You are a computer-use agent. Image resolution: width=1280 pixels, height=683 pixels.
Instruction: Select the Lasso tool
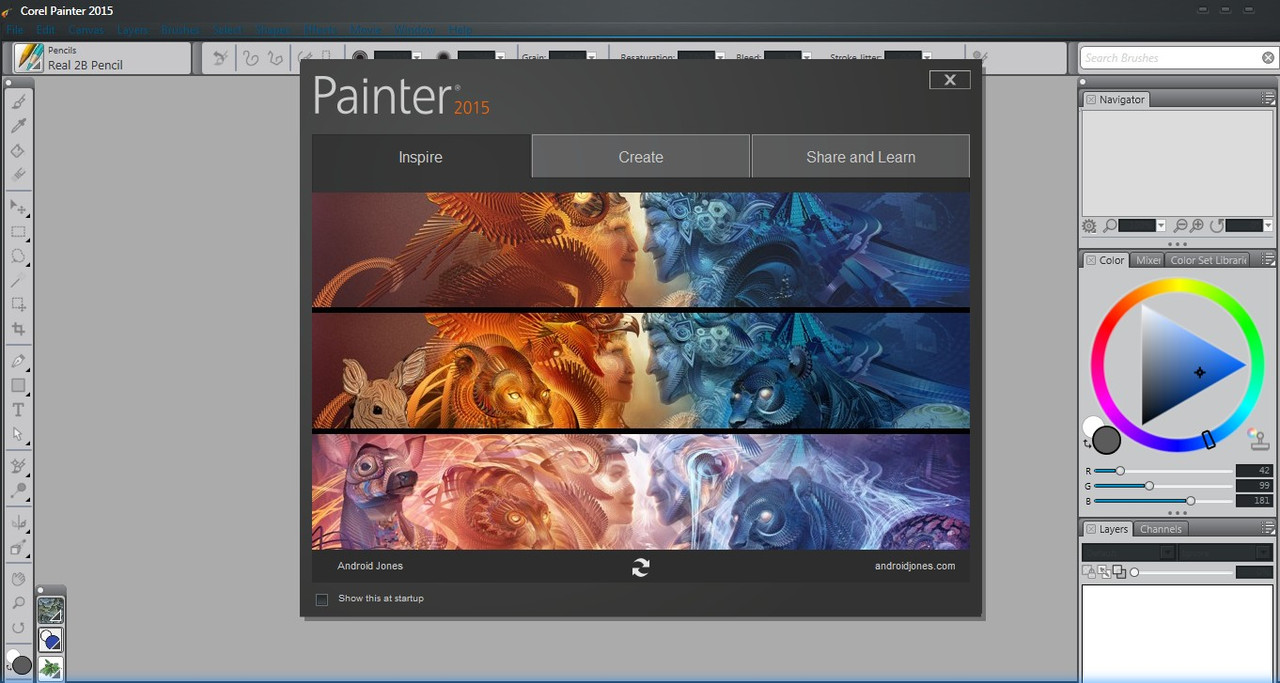click(x=18, y=256)
